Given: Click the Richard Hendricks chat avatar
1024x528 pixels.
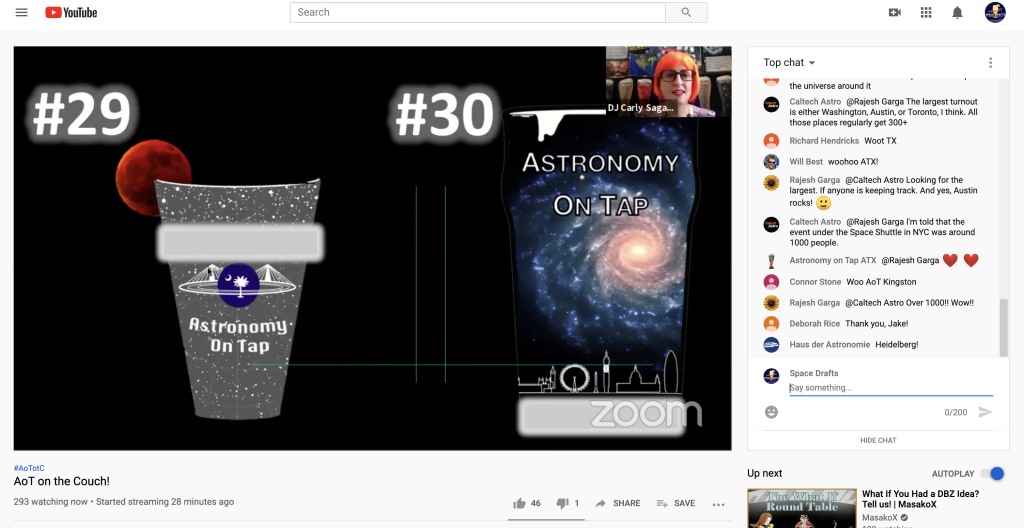Looking at the screenshot, I should pos(771,140).
